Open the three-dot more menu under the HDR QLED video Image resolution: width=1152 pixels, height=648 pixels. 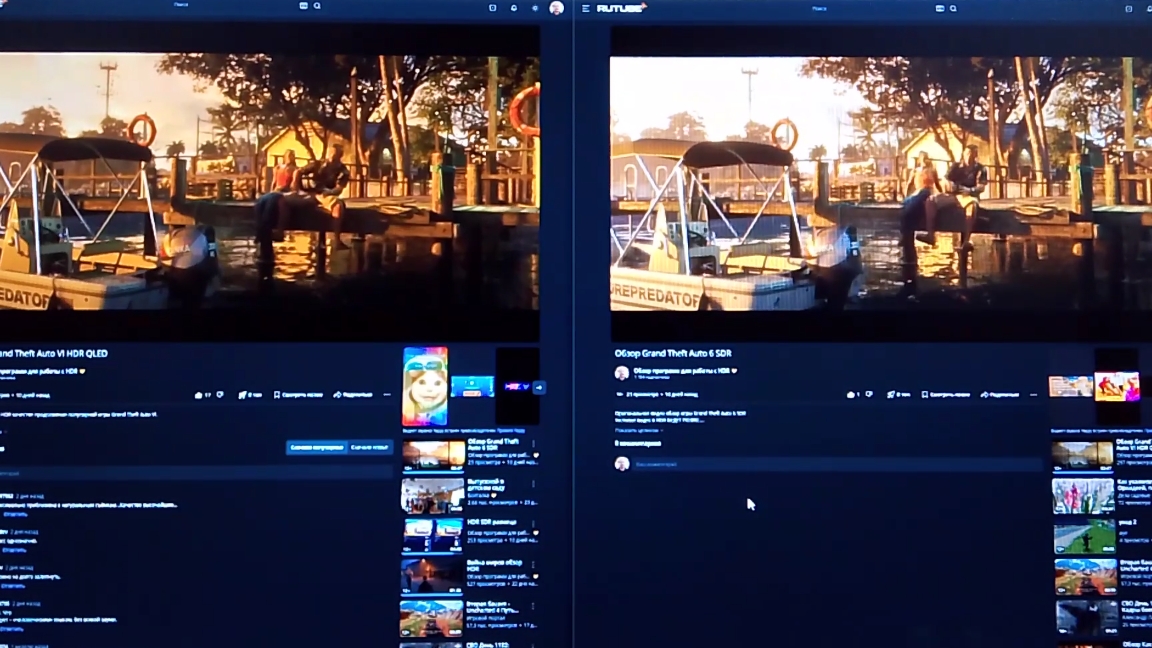387,395
